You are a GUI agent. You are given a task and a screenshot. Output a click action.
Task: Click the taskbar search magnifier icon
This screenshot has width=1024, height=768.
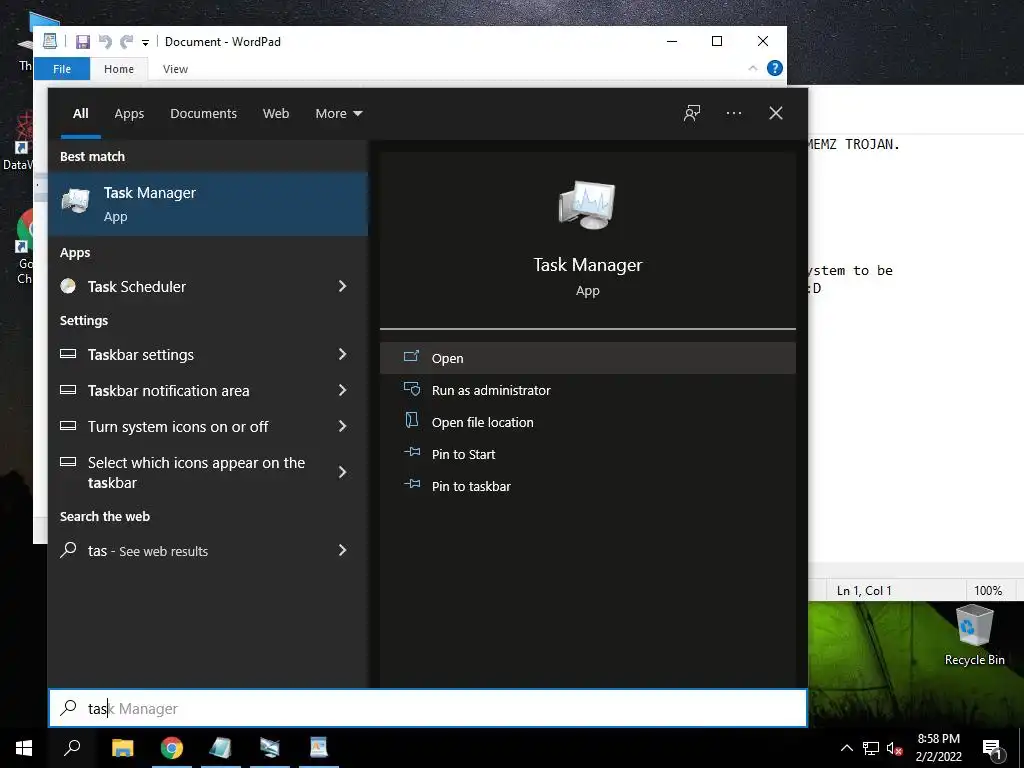72,748
